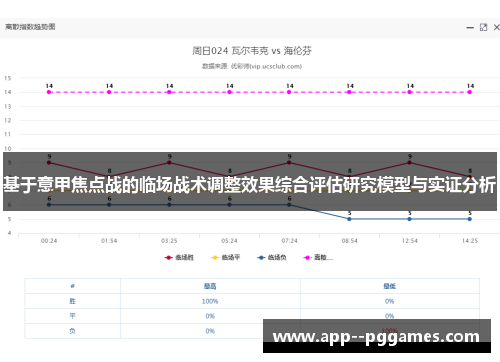Click the 最高 0% cell in 负 row

[210, 331]
